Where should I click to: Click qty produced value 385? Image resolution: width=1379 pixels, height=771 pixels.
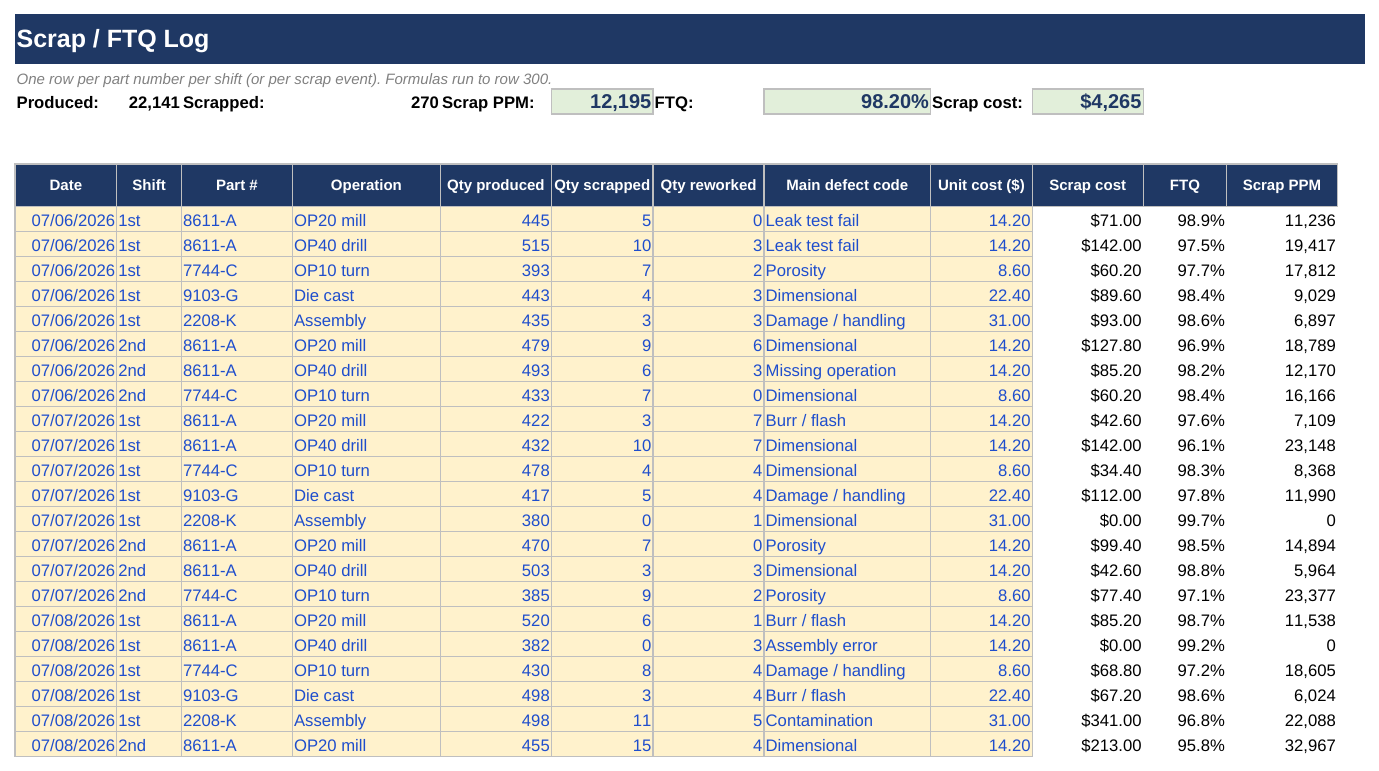(496, 595)
